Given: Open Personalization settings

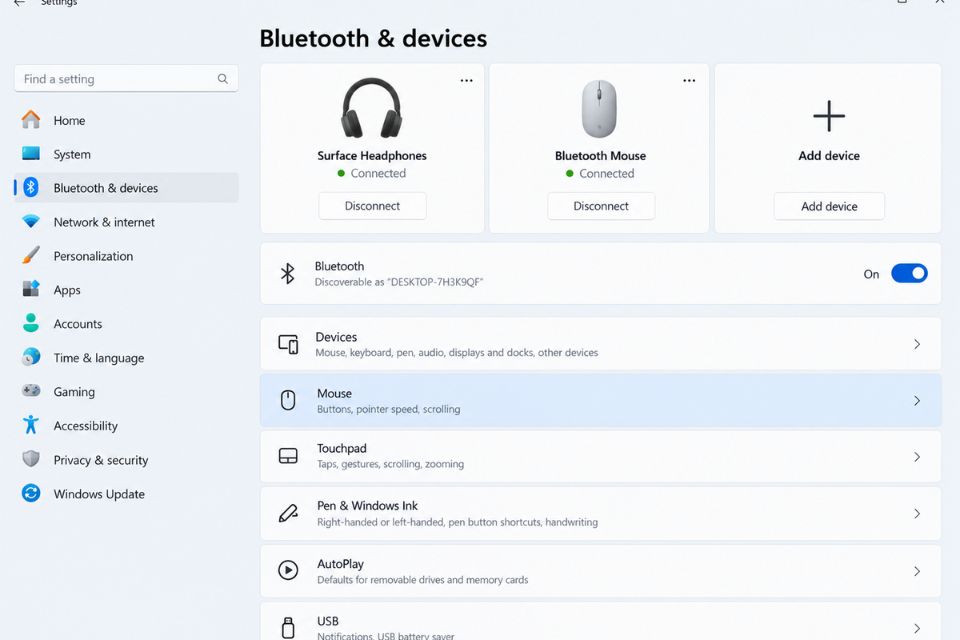Looking at the screenshot, I should 126,256.
